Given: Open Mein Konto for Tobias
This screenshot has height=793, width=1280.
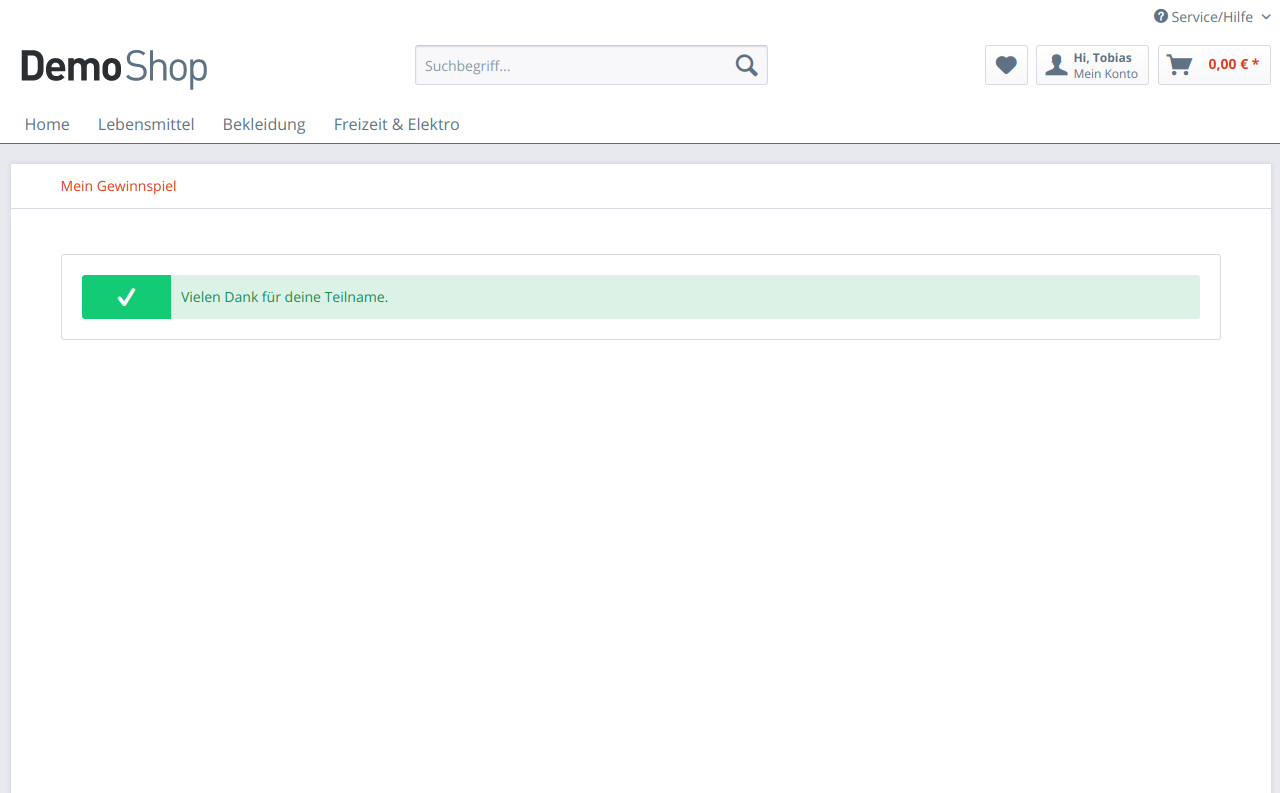Looking at the screenshot, I should (x=1092, y=65).
